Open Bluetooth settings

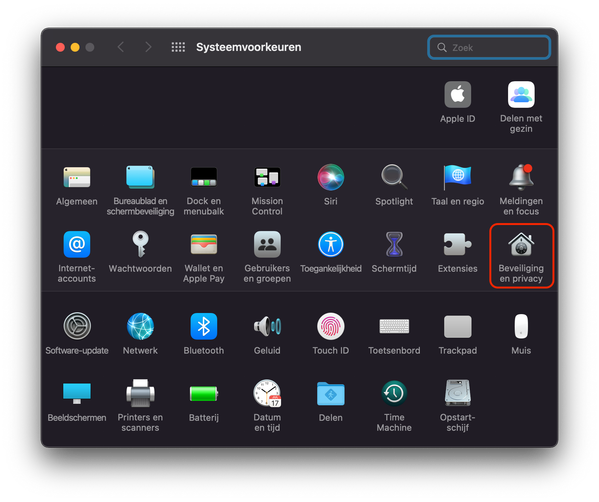click(204, 326)
